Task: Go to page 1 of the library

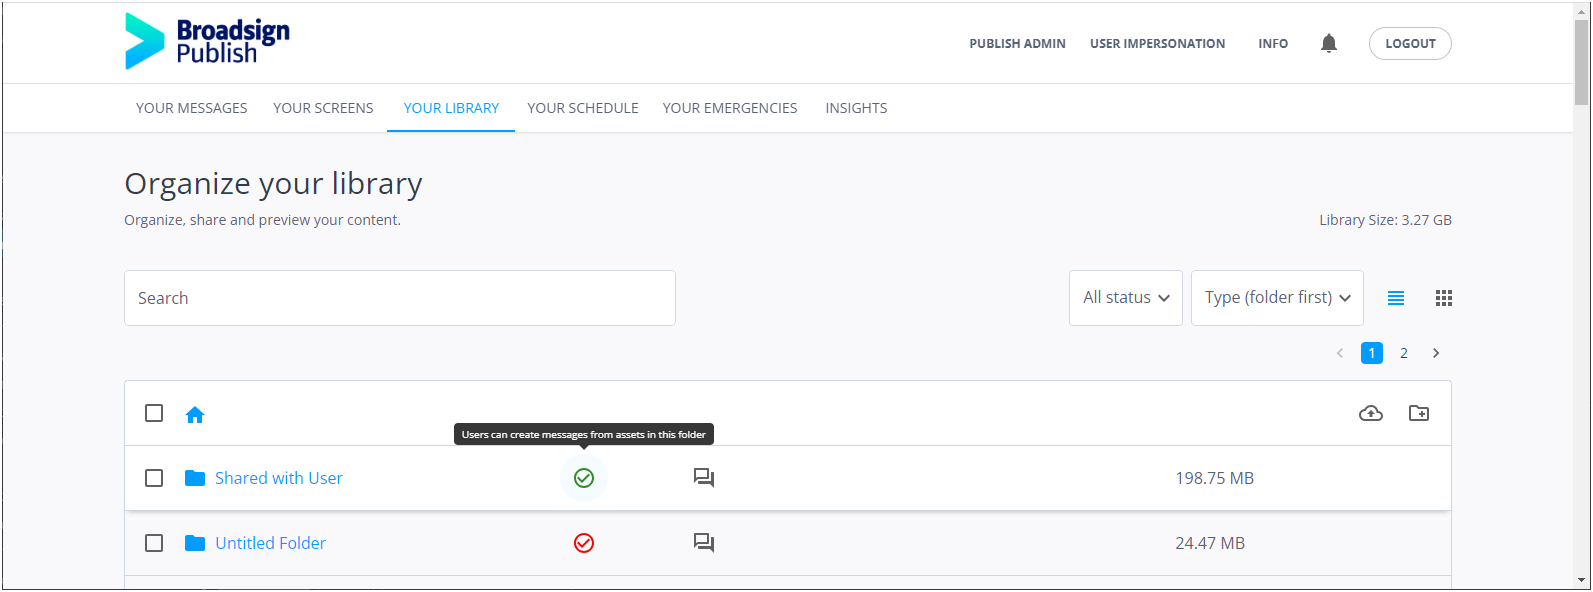Action: tap(1372, 353)
